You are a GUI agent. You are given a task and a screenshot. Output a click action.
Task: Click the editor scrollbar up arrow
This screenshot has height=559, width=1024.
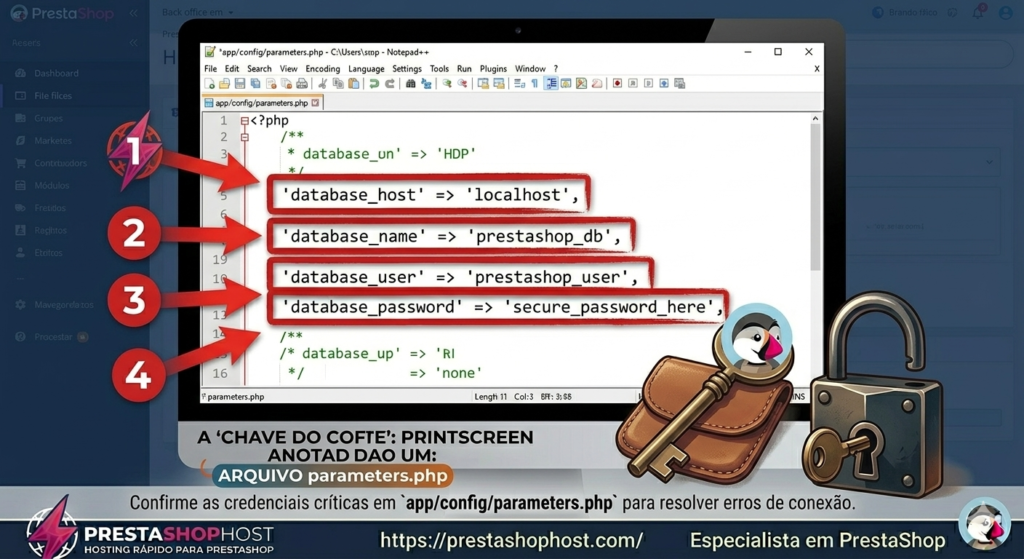815,119
